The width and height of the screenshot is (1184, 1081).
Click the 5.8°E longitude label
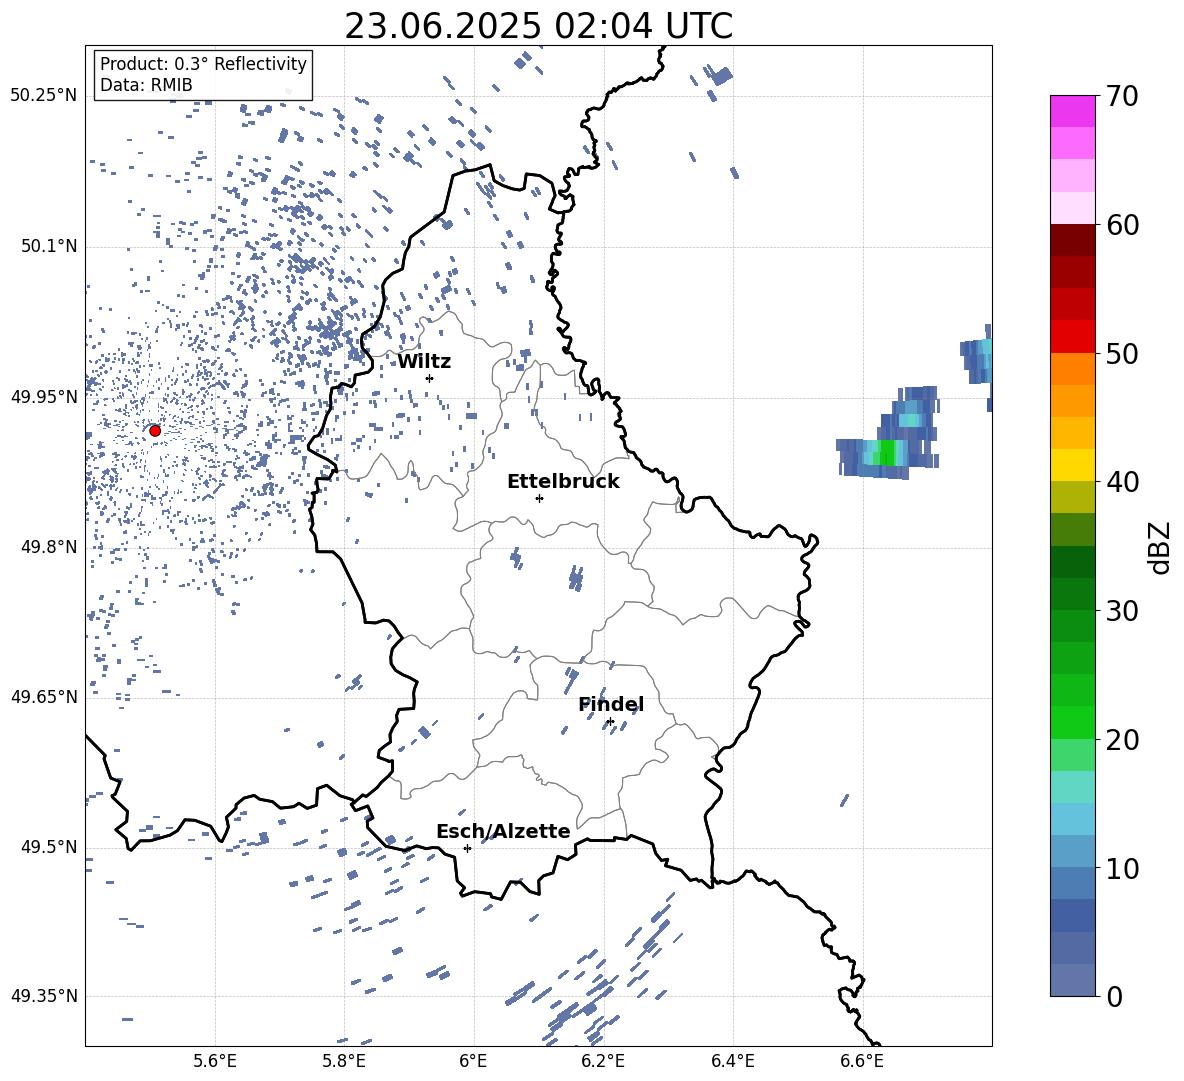pos(345,1062)
